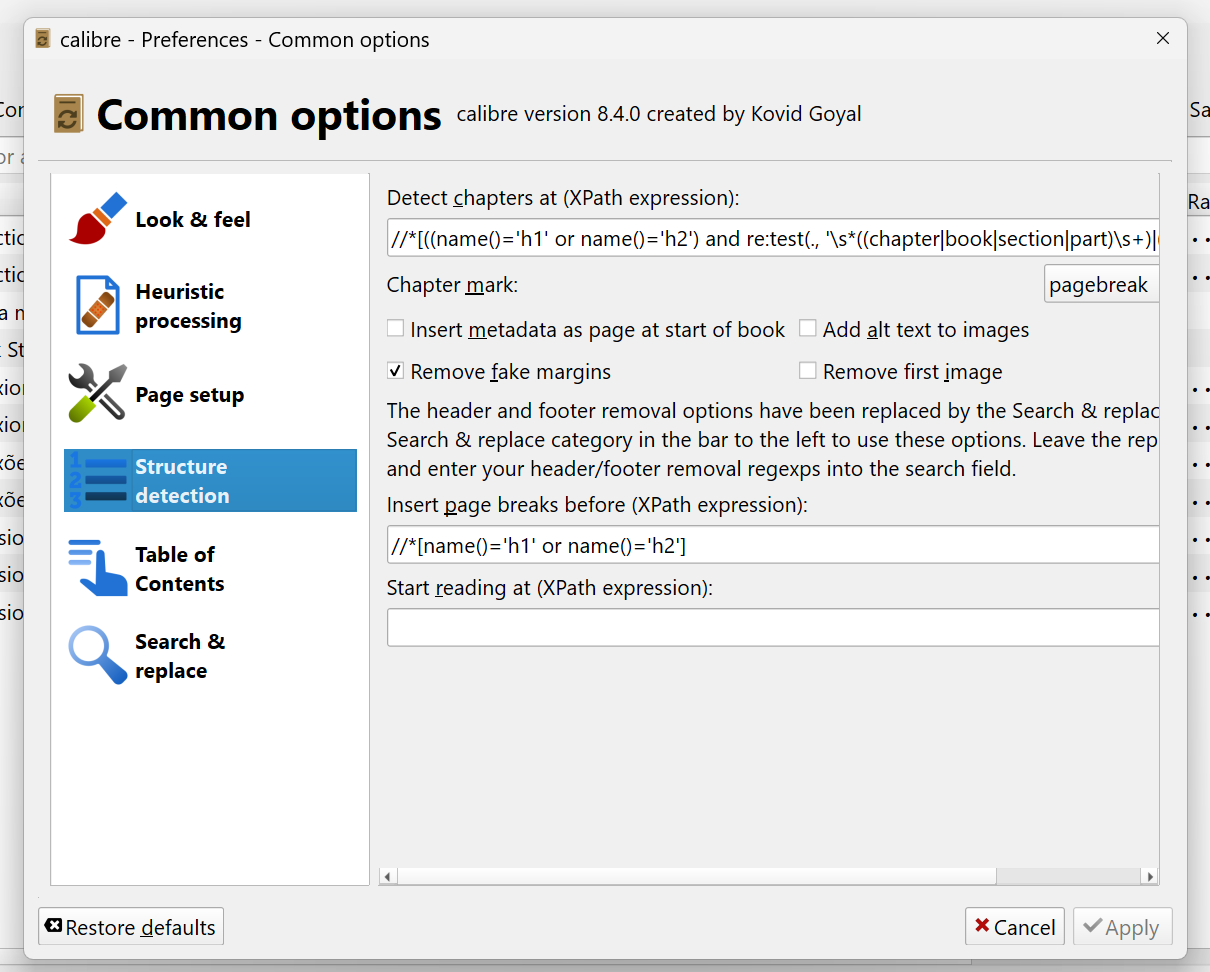The image size is (1210, 972).
Task: Select the Page setup tools icon
Action: (x=98, y=394)
